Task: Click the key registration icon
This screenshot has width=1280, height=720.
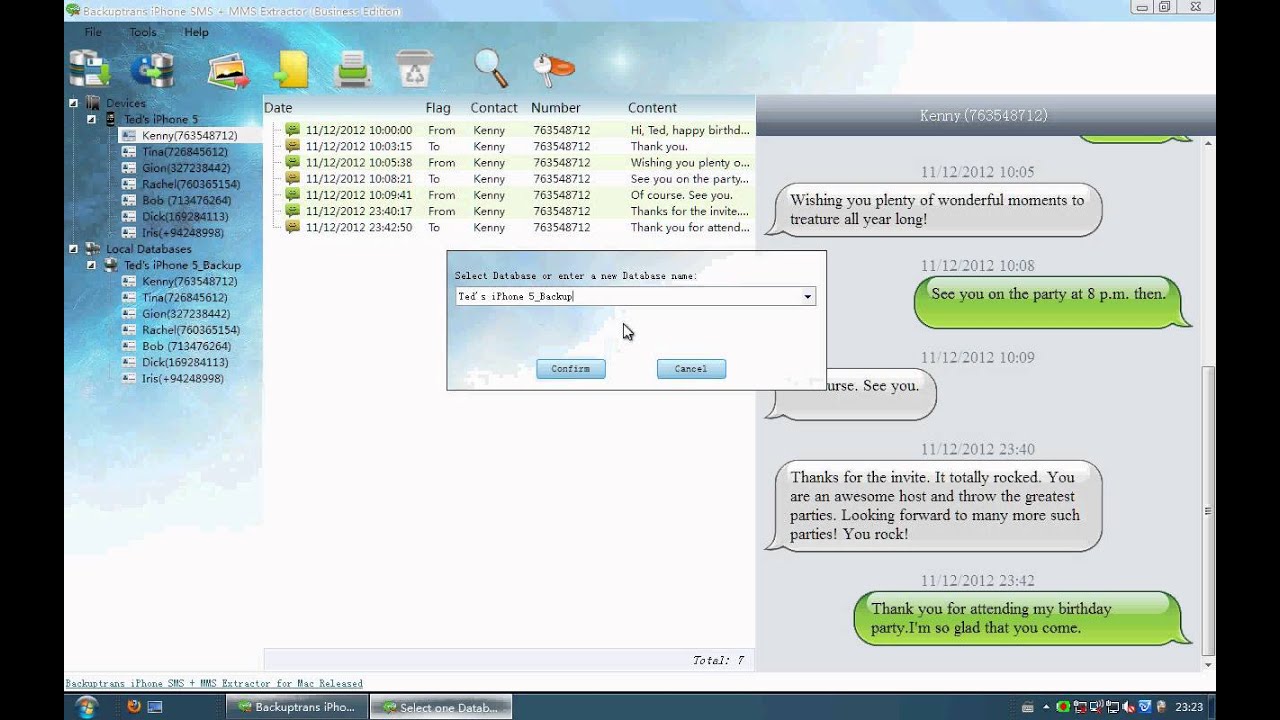Action: [554, 67]
